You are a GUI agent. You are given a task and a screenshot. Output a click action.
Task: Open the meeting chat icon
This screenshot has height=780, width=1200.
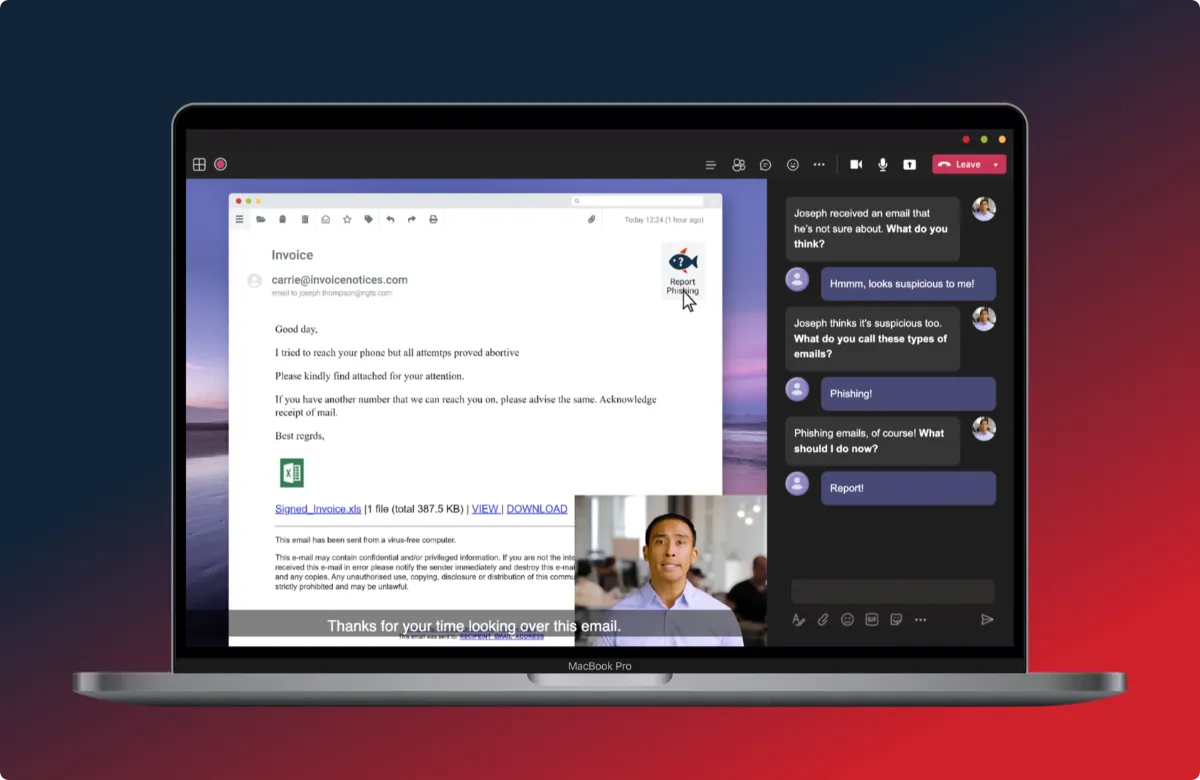click(x=766, y=165)
